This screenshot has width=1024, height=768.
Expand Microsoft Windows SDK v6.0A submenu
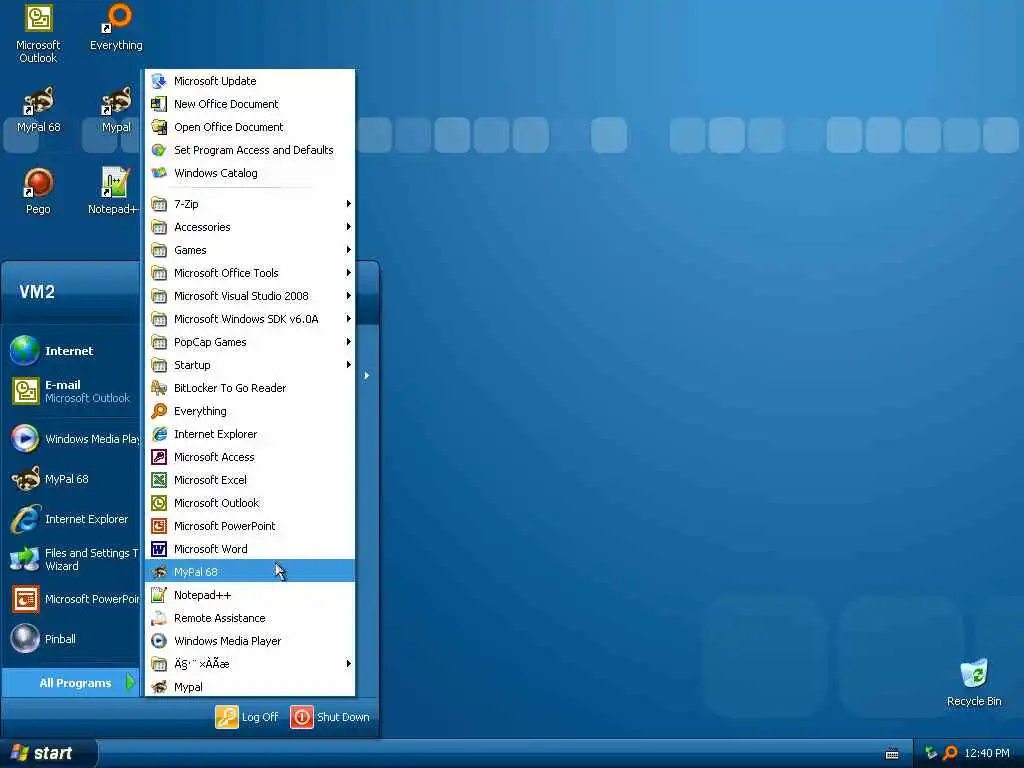250,319
